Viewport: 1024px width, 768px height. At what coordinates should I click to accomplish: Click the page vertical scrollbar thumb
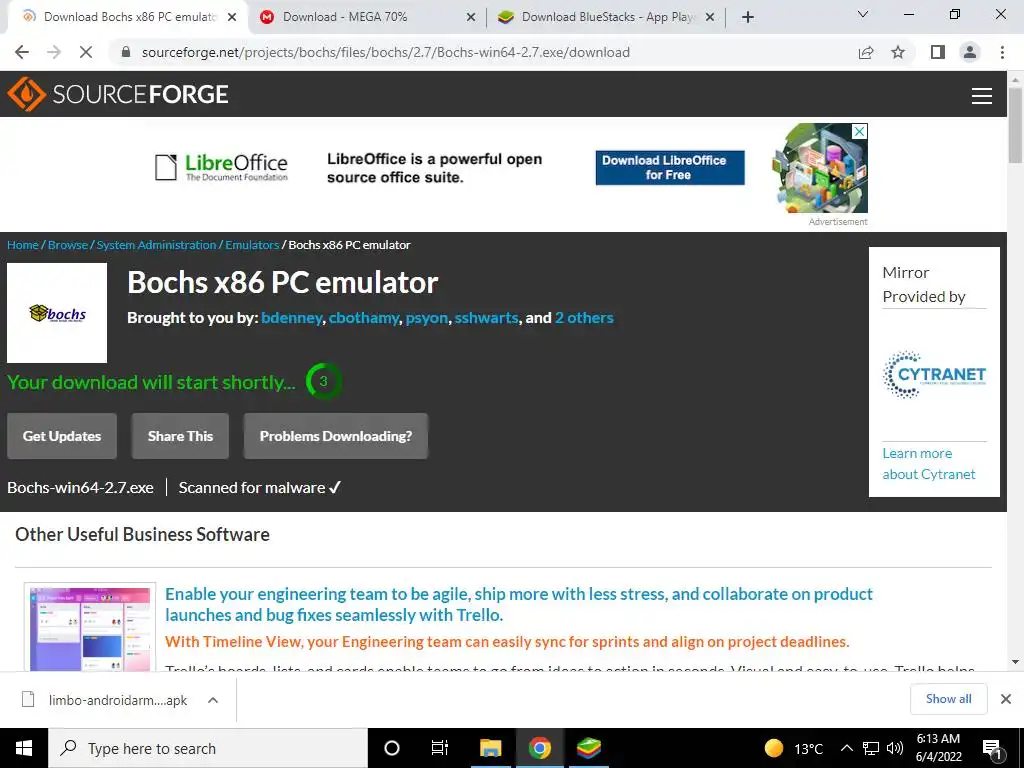1015,124
